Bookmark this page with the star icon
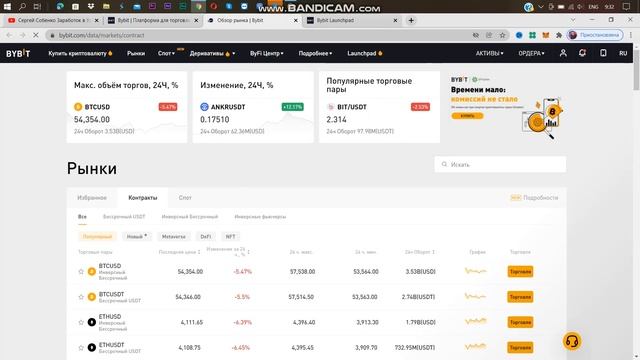 coord(502,36)
